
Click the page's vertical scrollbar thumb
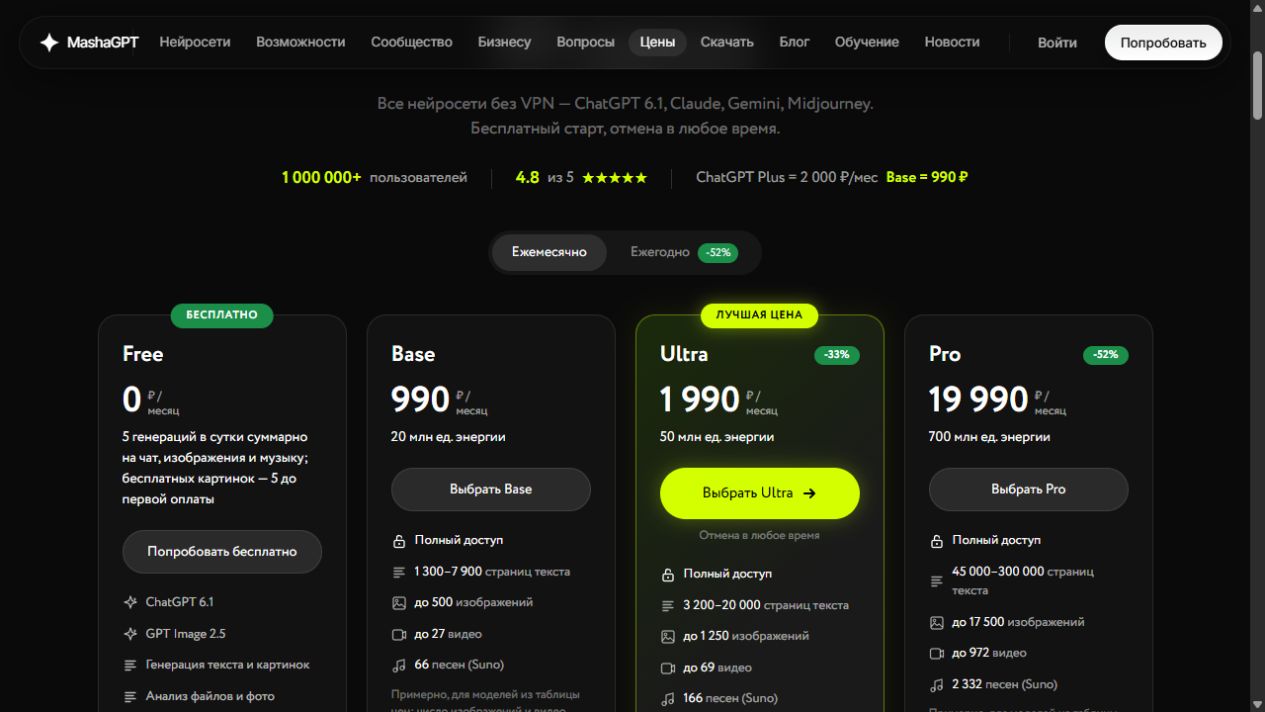tap(1257, 85)
